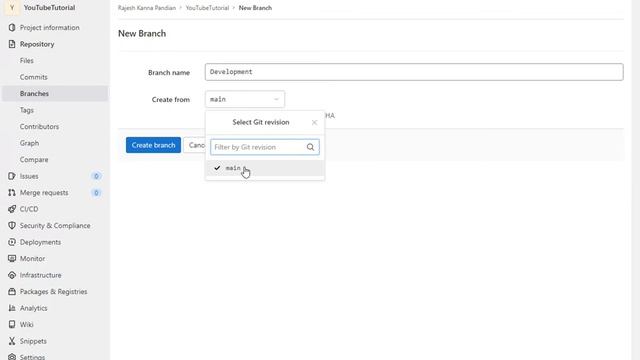Open Rajesh Kanna Pandian breadcrumb link
The height and width of the screenshot is (360, 640).
point(147,8)
